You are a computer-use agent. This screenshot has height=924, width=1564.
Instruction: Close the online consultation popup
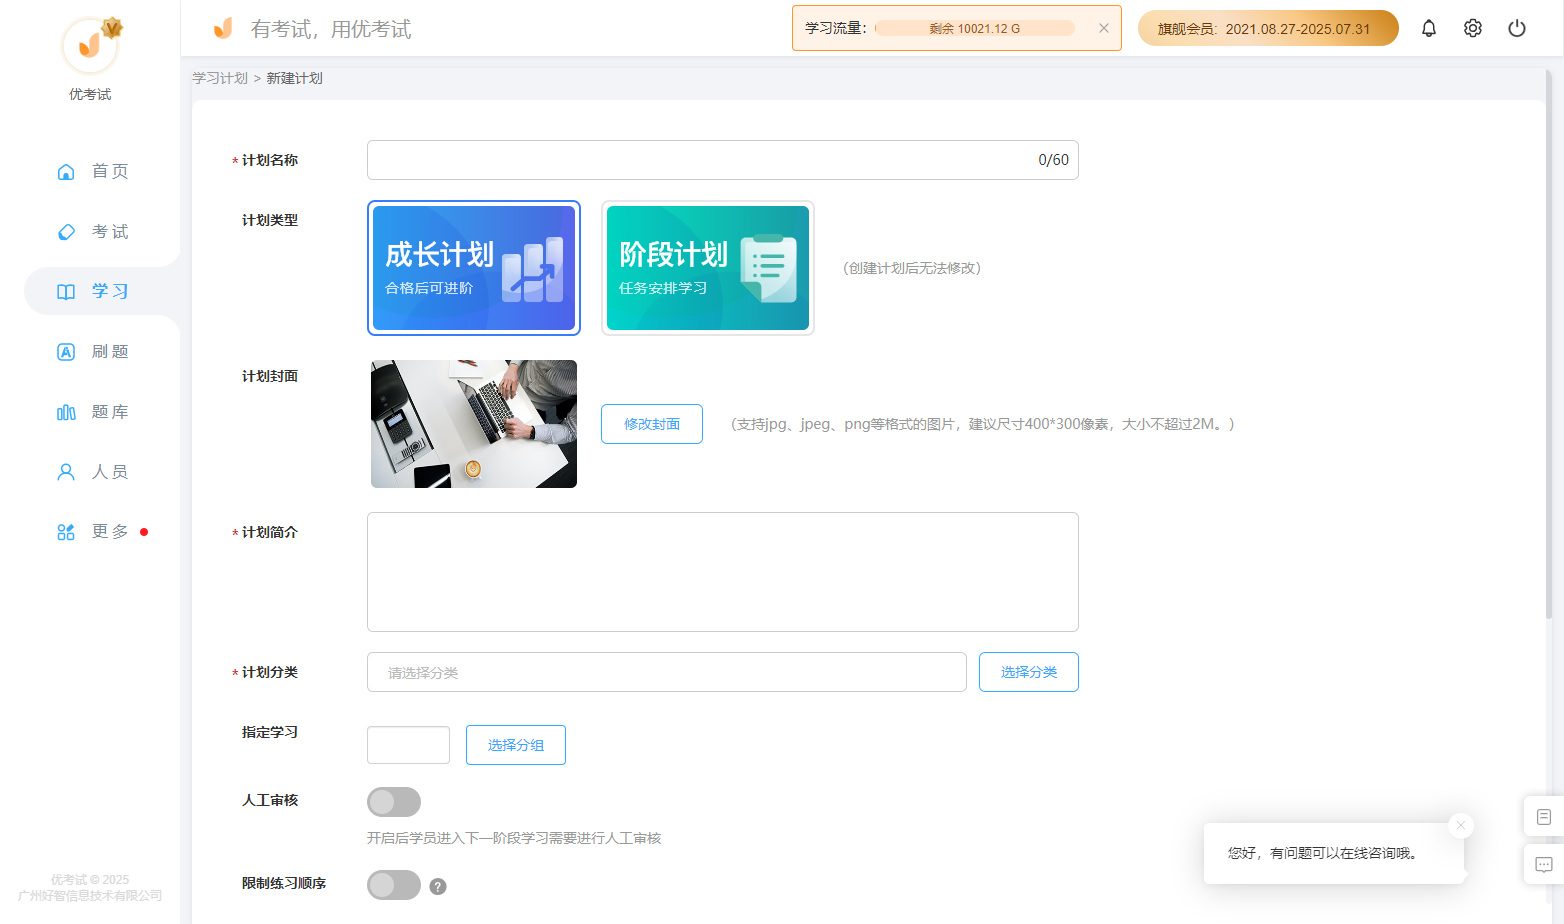pyautogui.click(x=1461, y=825)
